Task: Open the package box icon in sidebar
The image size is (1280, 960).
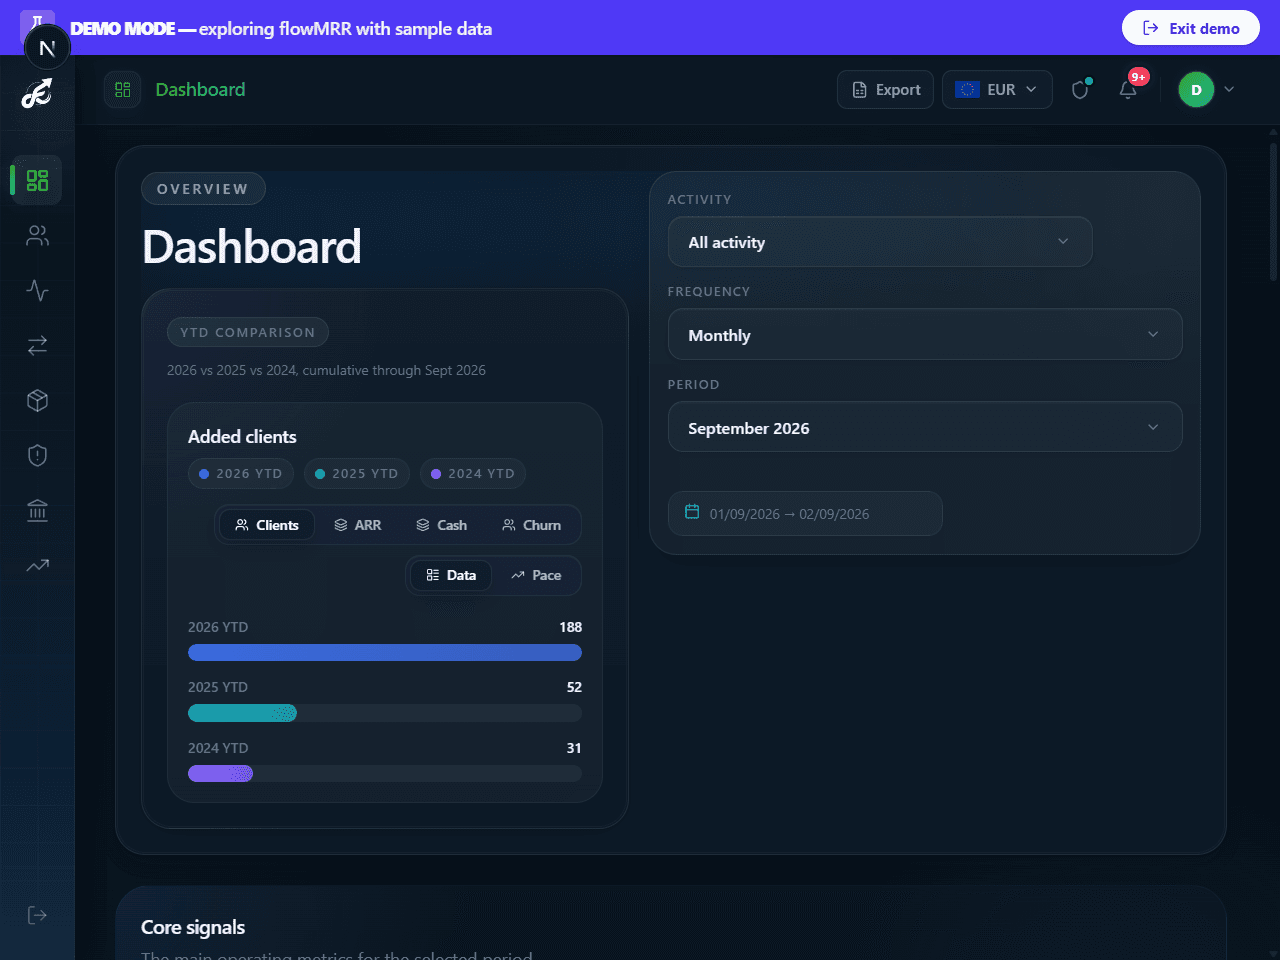Action: pyautogui.click(x=37, y=401)
